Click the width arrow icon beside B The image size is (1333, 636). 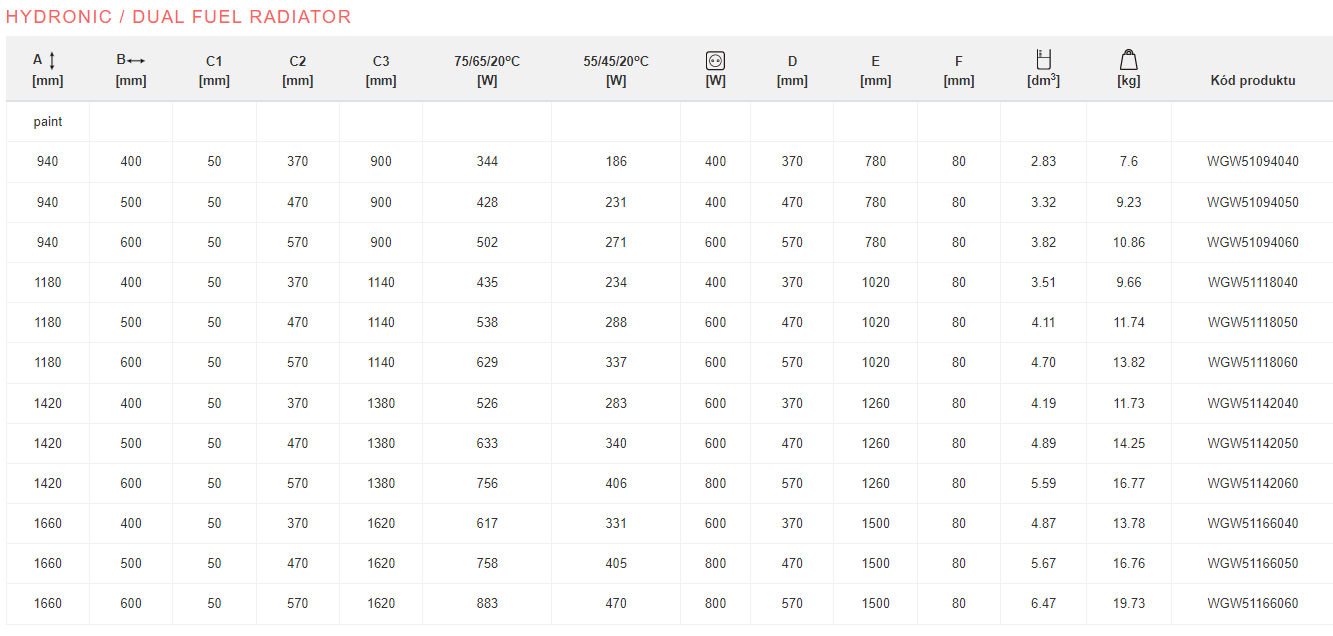[136, 60]
